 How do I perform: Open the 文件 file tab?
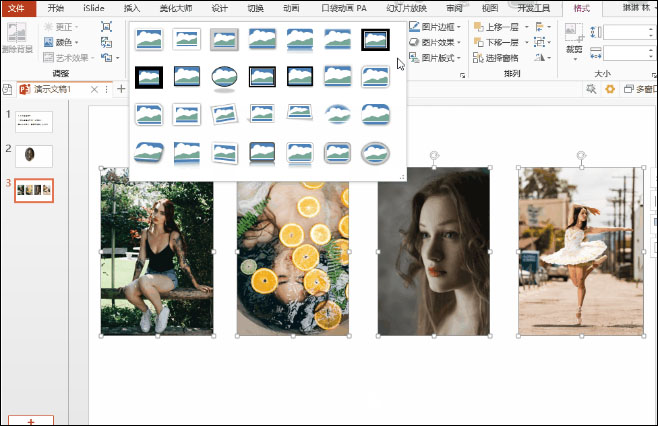tap(17, 8)
